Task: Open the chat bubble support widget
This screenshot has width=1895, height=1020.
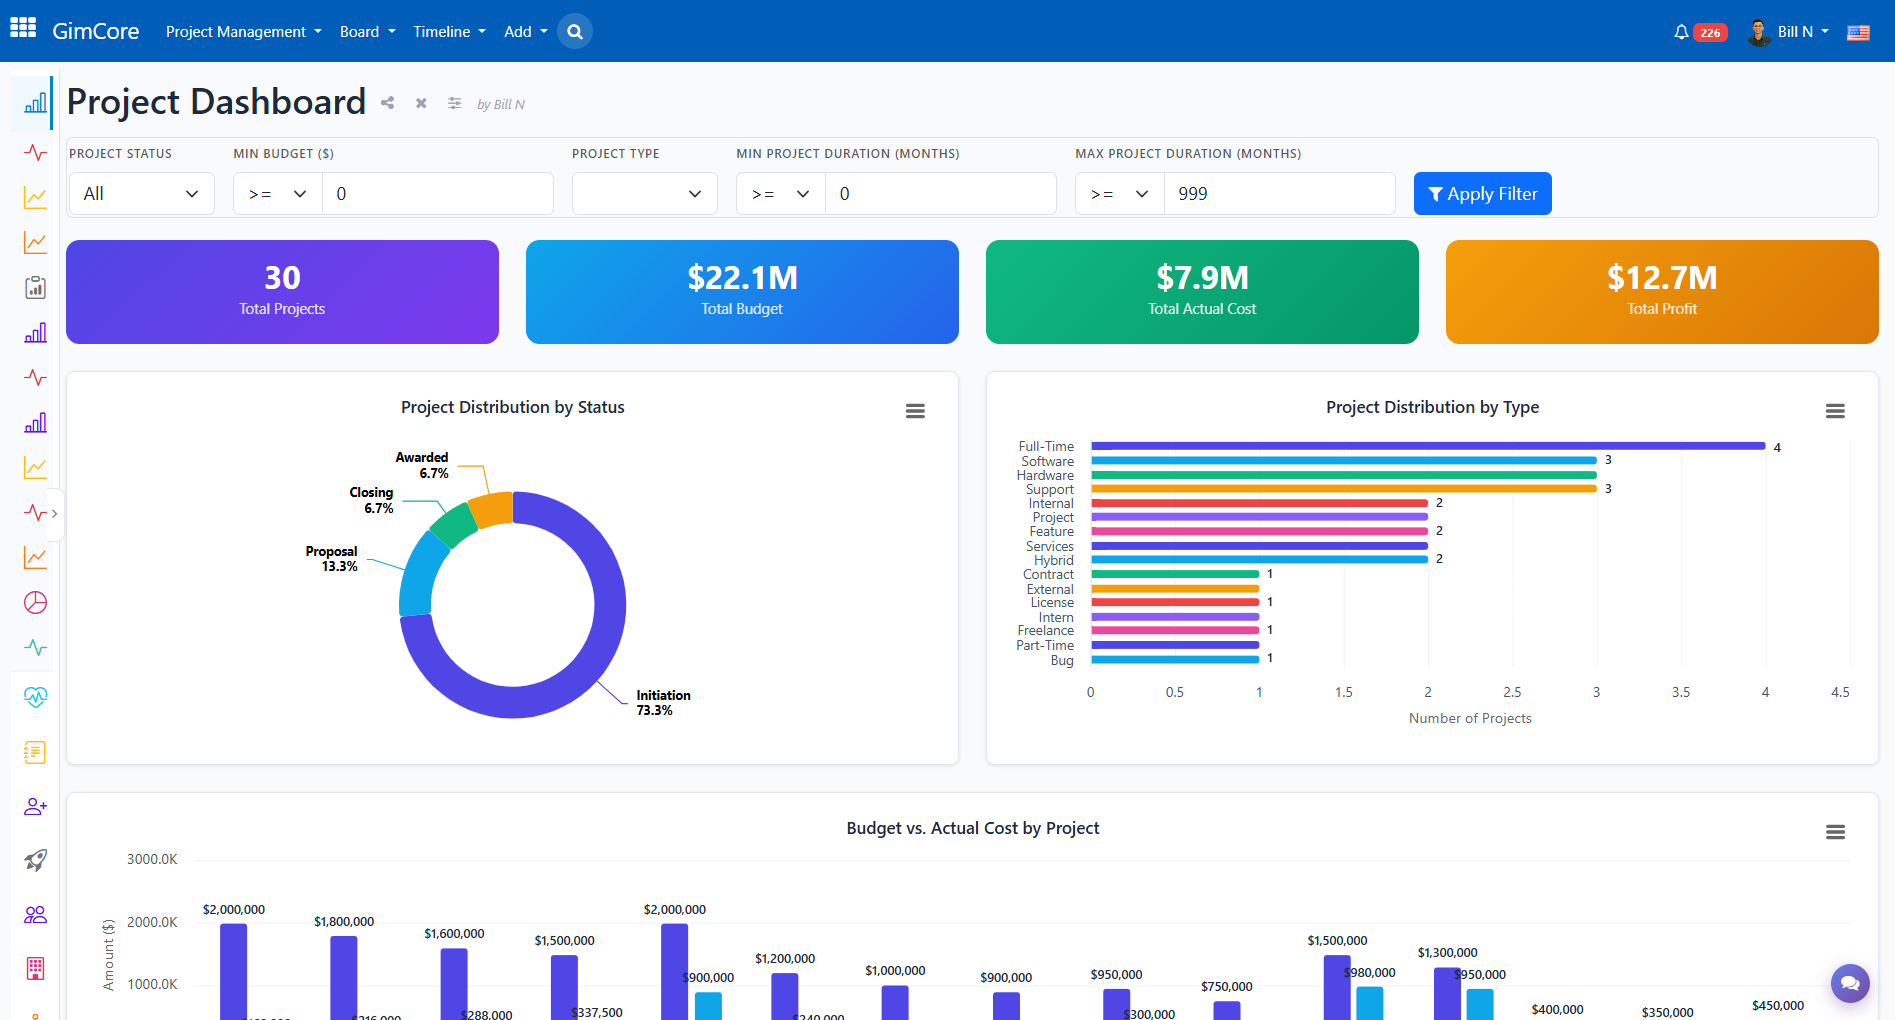Action: click(1850, 983)
